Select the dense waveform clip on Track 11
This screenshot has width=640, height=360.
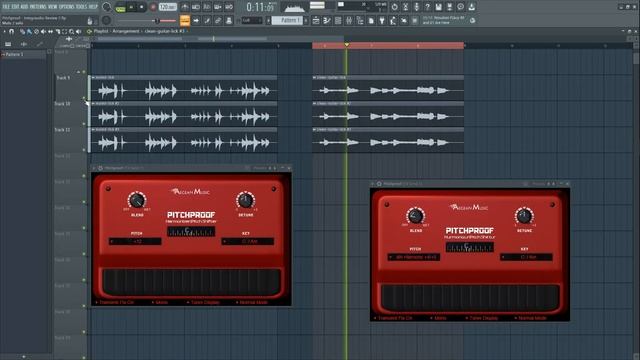[x=183, y=140]
